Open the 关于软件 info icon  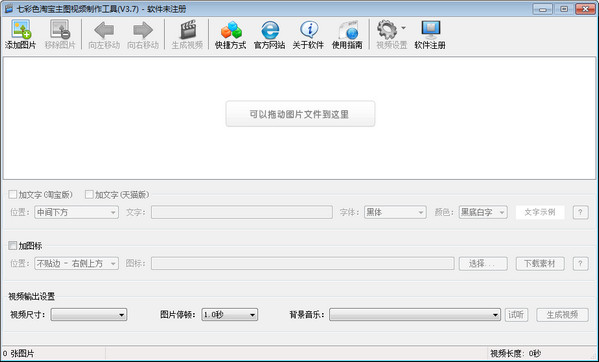pos(309,30)
